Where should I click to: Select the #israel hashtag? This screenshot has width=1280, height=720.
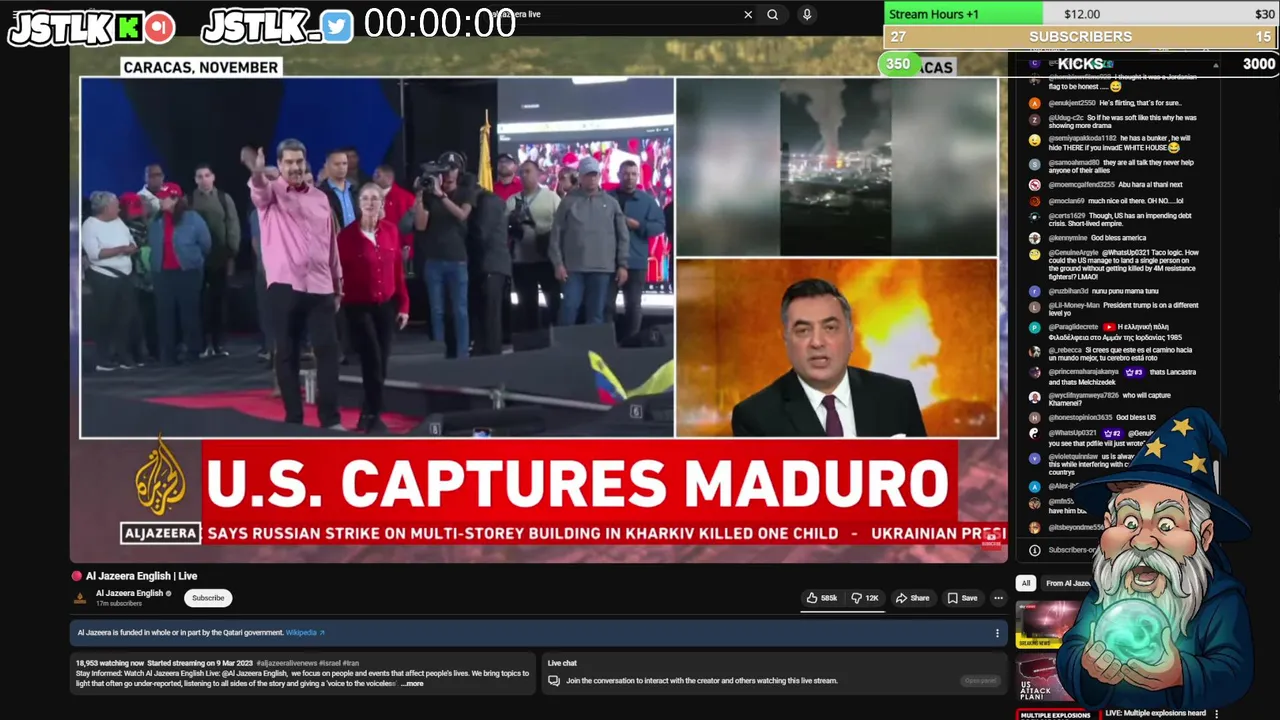[331, 663]
